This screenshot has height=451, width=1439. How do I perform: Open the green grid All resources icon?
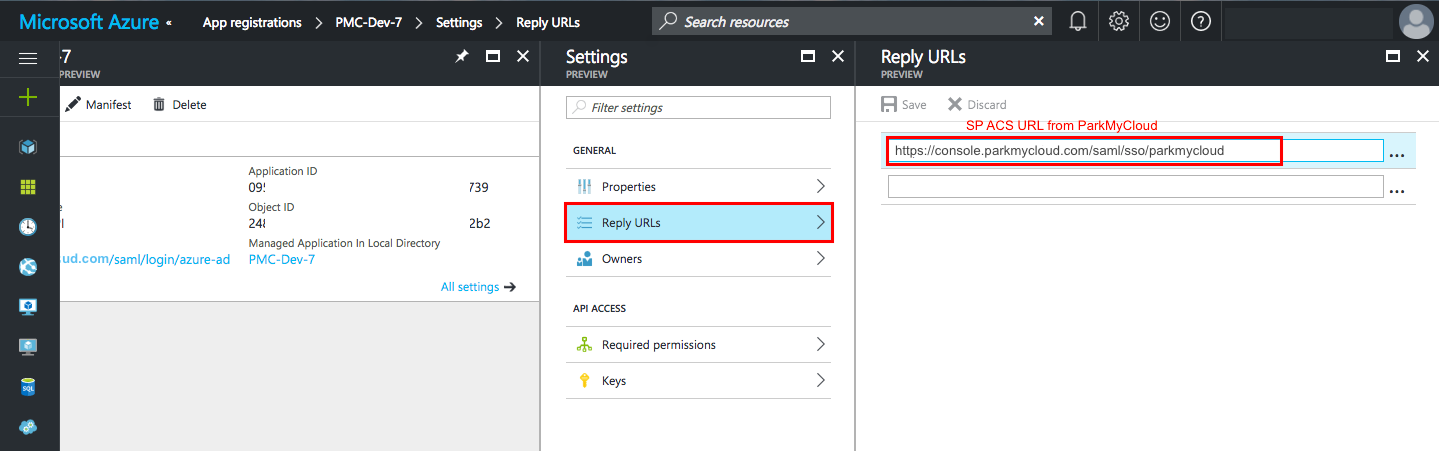pyautogui.click(x=28, y=187)
